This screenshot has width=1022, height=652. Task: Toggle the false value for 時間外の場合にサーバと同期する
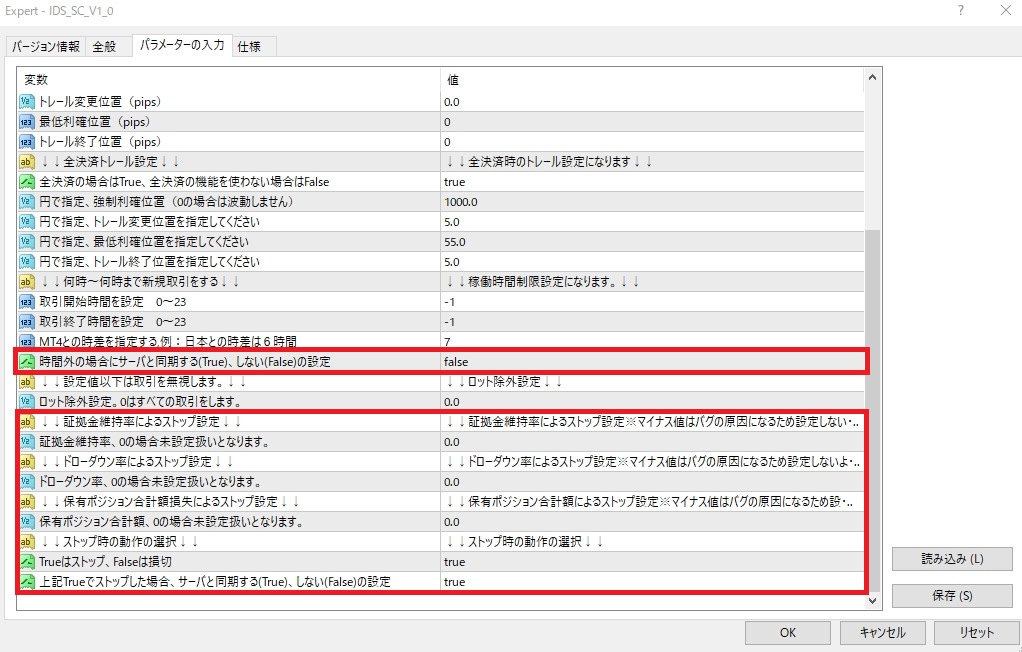point(456,361)
